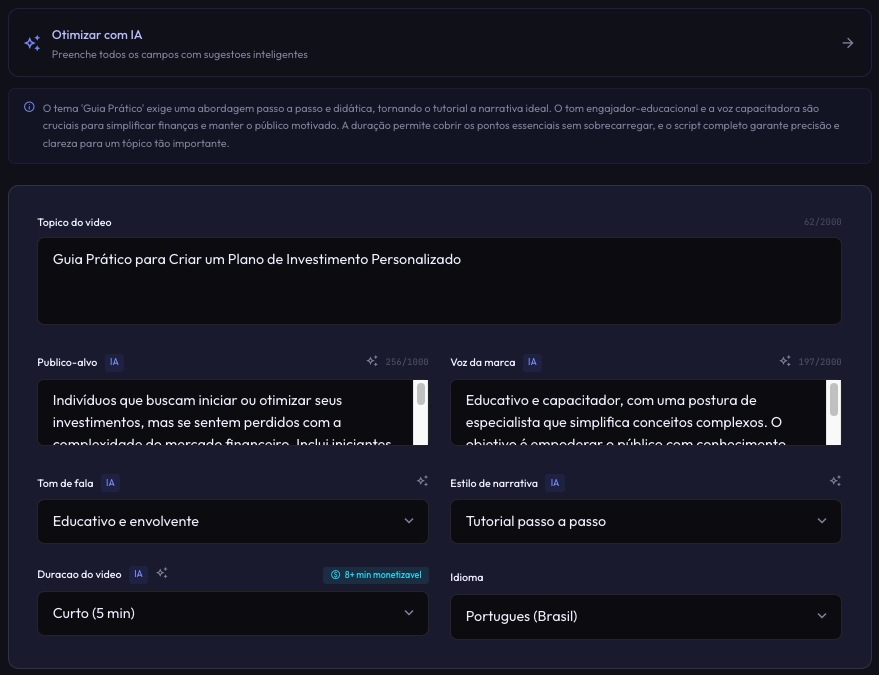Click the IA badge next to Voz da marca
The width and height of the screenshot is (879, 675).
(x=532, y=362)
